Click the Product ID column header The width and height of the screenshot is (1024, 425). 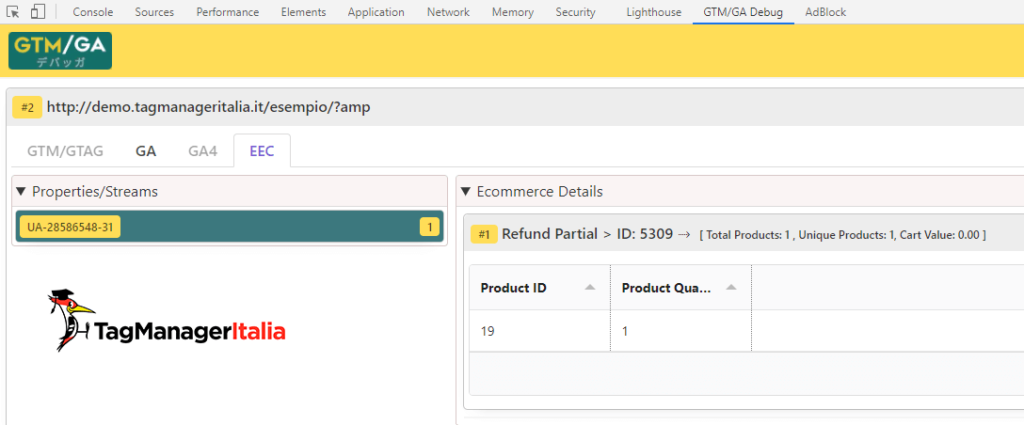coord(539,288)
